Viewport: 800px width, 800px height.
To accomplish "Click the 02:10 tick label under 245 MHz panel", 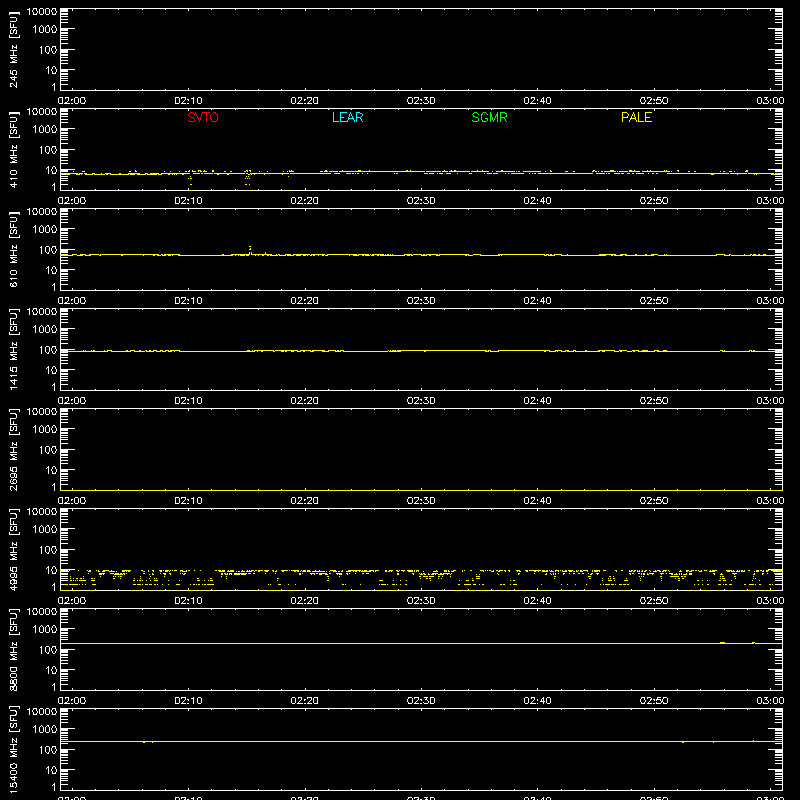I will point(188,101).
